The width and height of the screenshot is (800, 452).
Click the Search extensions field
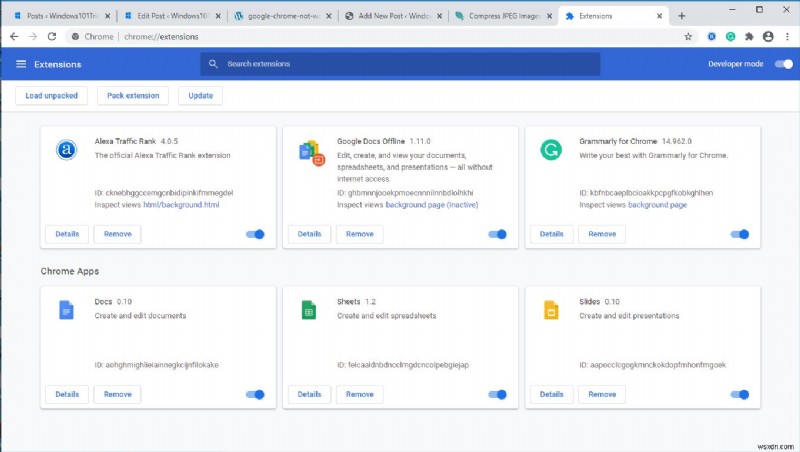coord(400,64)
